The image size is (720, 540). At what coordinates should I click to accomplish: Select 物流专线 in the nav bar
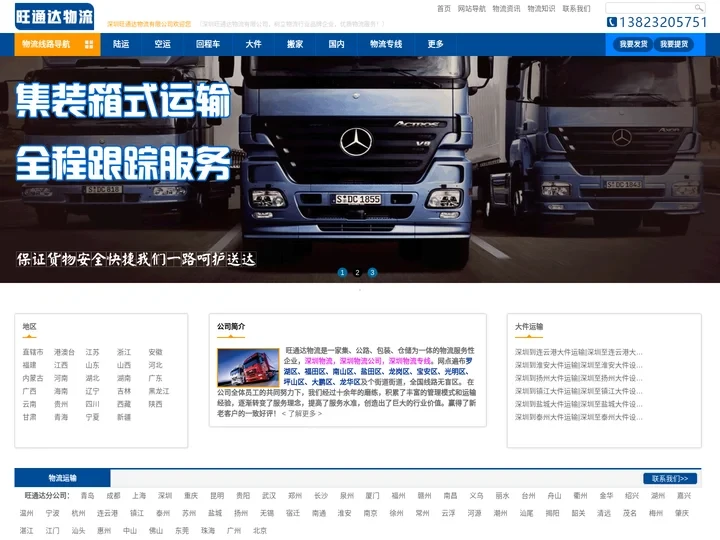(x=386, y=44)
